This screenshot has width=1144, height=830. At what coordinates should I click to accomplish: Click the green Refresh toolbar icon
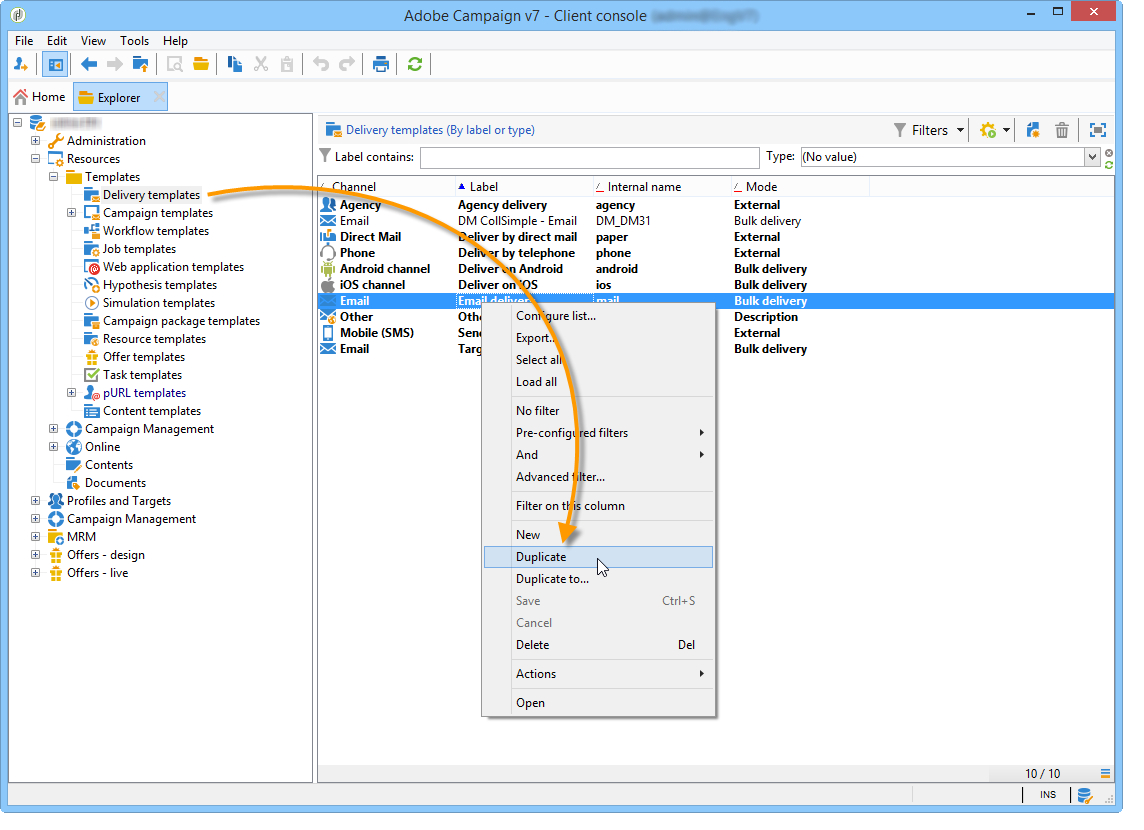(414, 65)
